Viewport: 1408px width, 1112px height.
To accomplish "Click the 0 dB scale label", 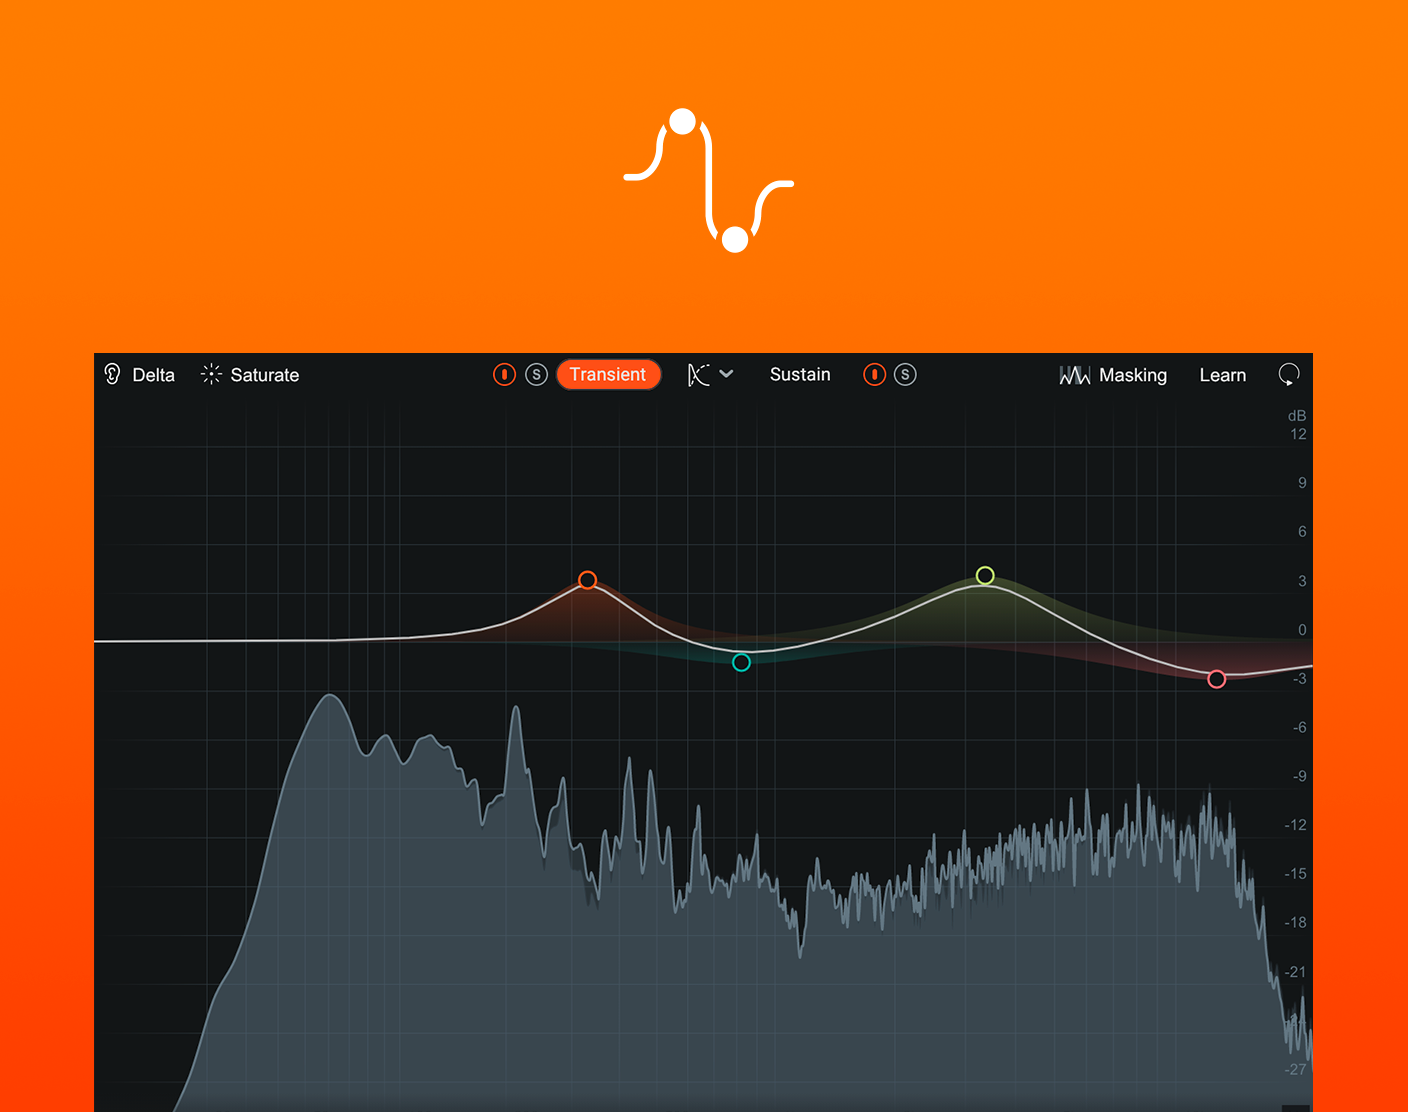I will point(1302,629).
